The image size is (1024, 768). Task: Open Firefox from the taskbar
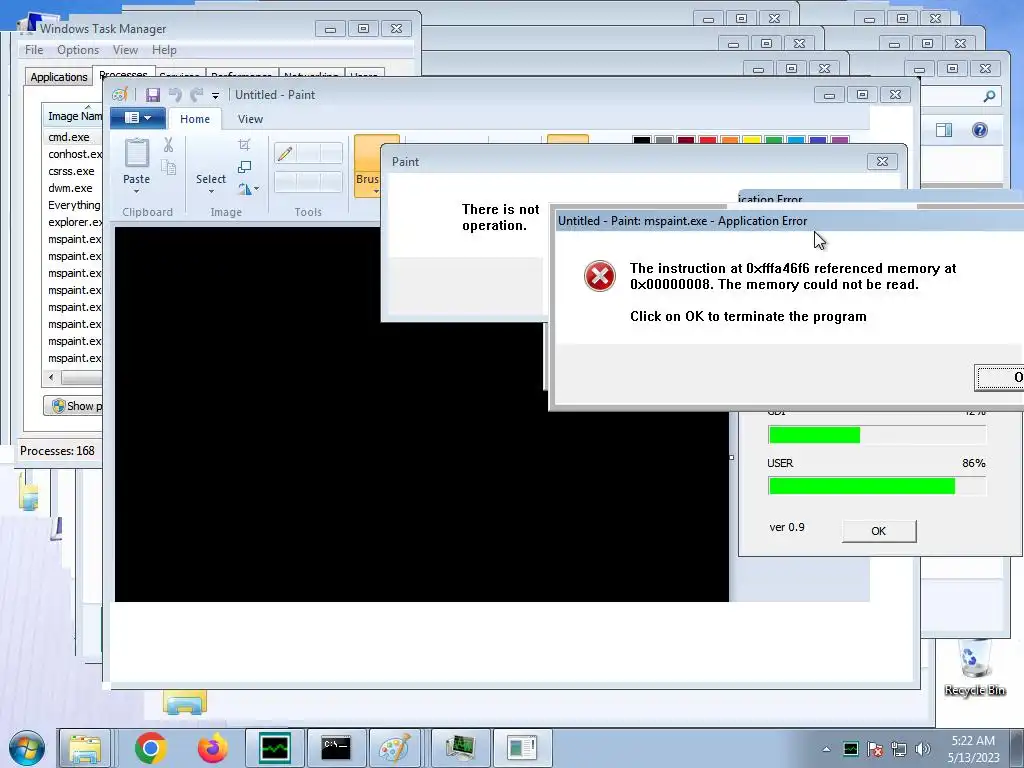pyautogui.click(x=212, y=748)
